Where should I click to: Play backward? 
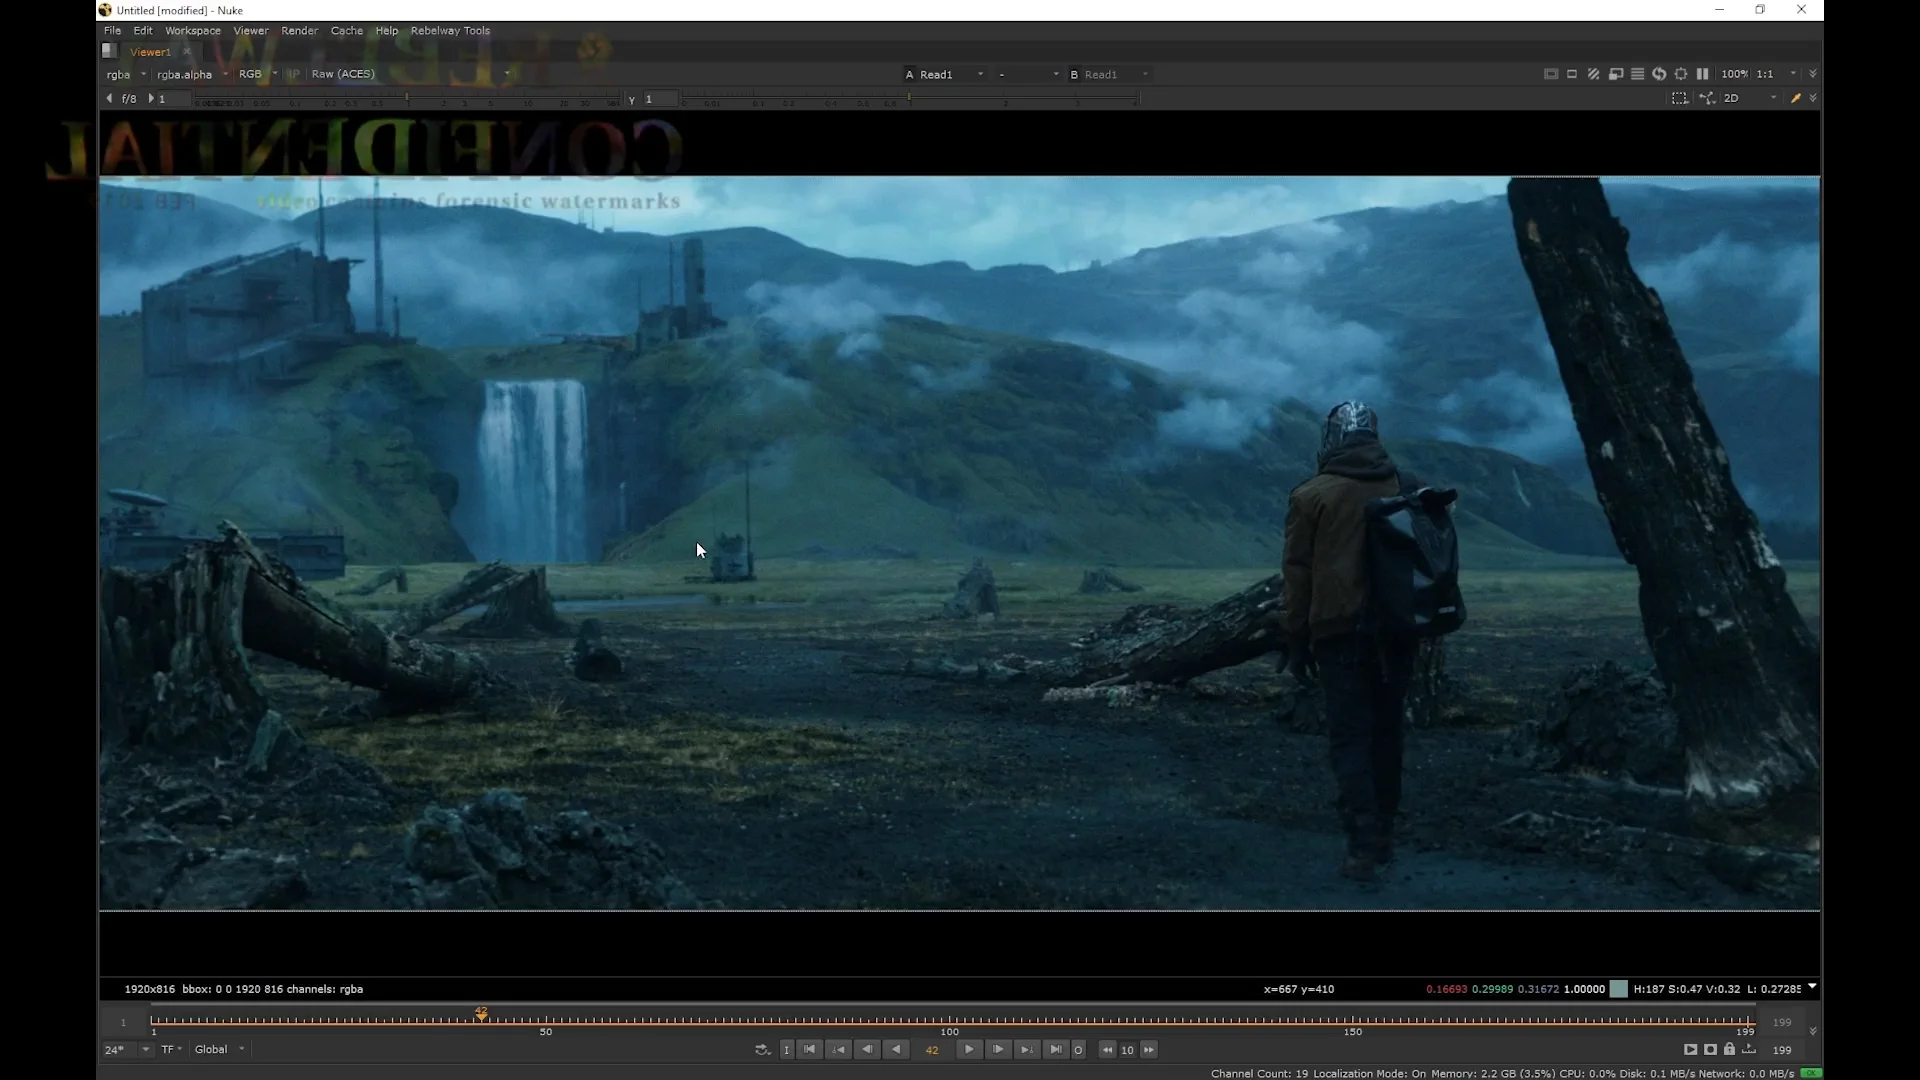tap(897, 1050)
